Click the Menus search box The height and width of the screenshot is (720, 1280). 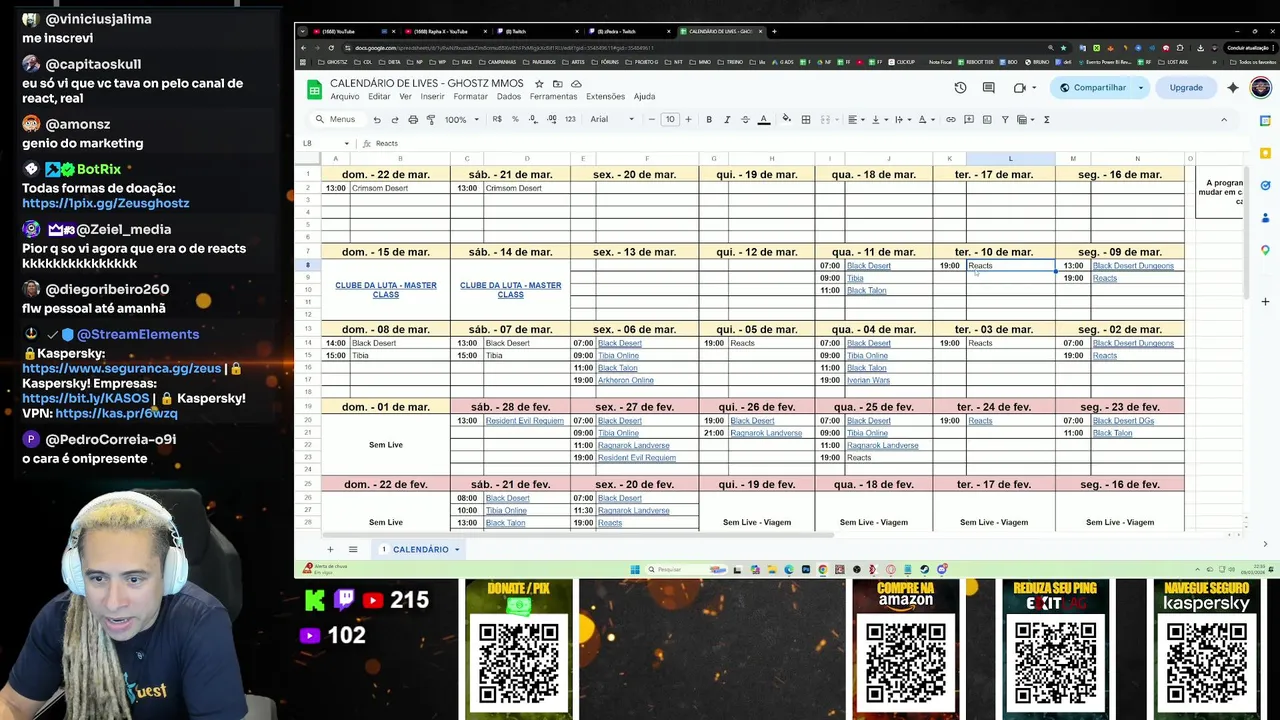point(336,119)
